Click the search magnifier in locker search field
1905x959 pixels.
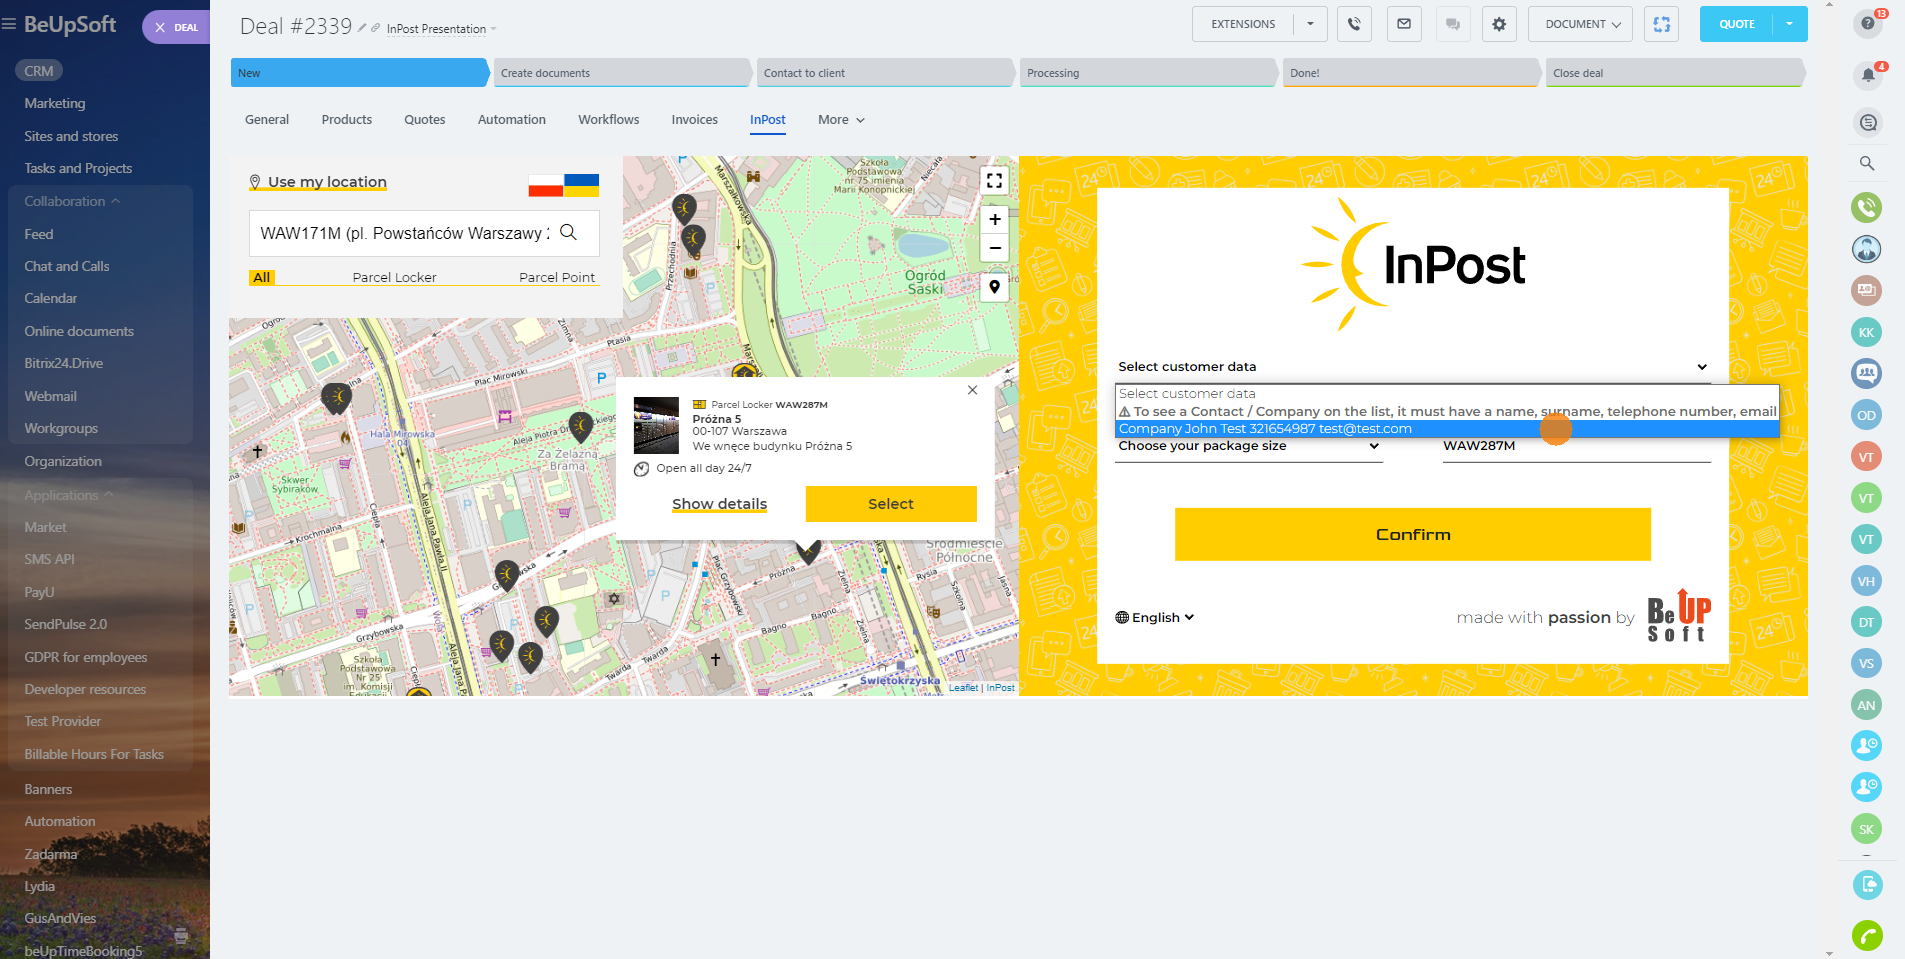568,232
